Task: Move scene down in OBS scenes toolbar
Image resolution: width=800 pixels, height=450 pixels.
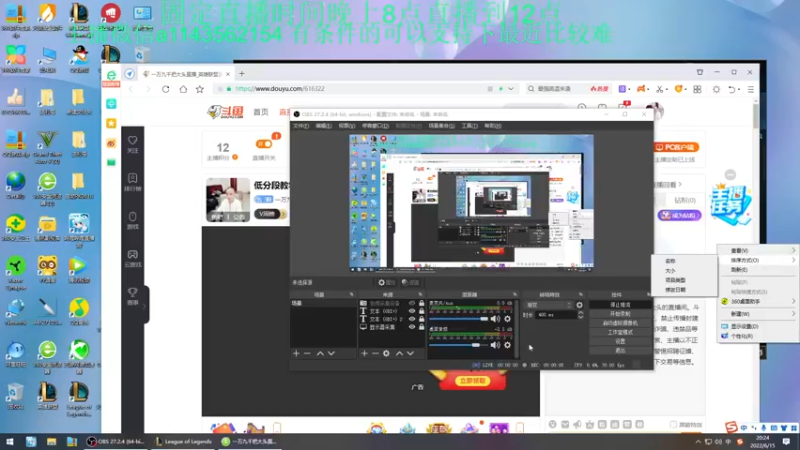Action: click(x=331, y=353)
